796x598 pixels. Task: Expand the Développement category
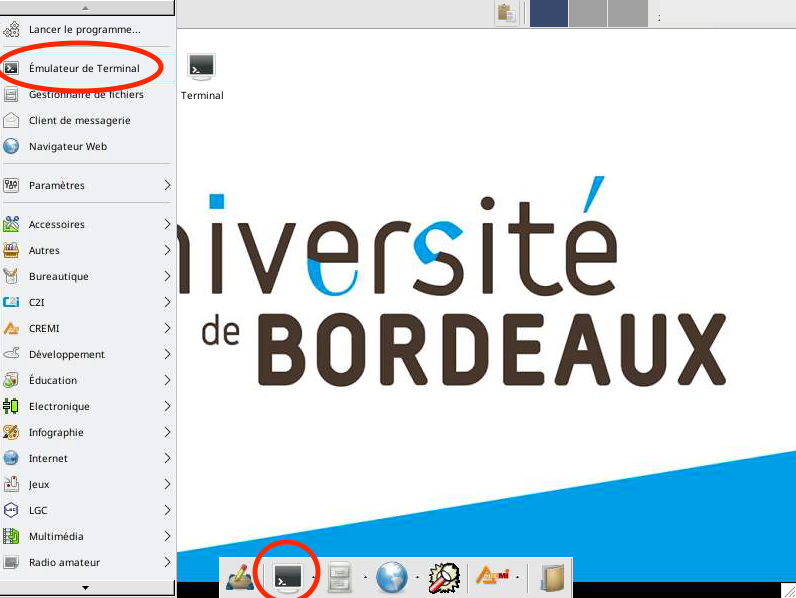tap(86, 354)
